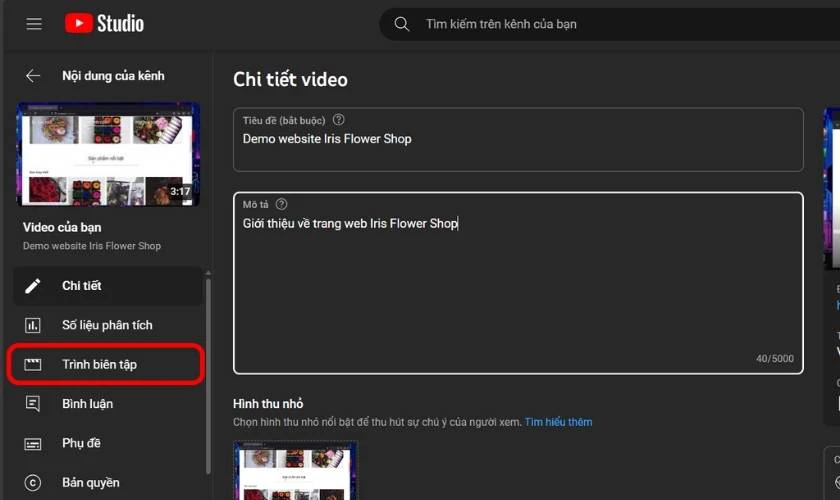This screenshot has width=840, height=500.
Task: Click the Video của bạn label
Action: [x=62, y=227]
